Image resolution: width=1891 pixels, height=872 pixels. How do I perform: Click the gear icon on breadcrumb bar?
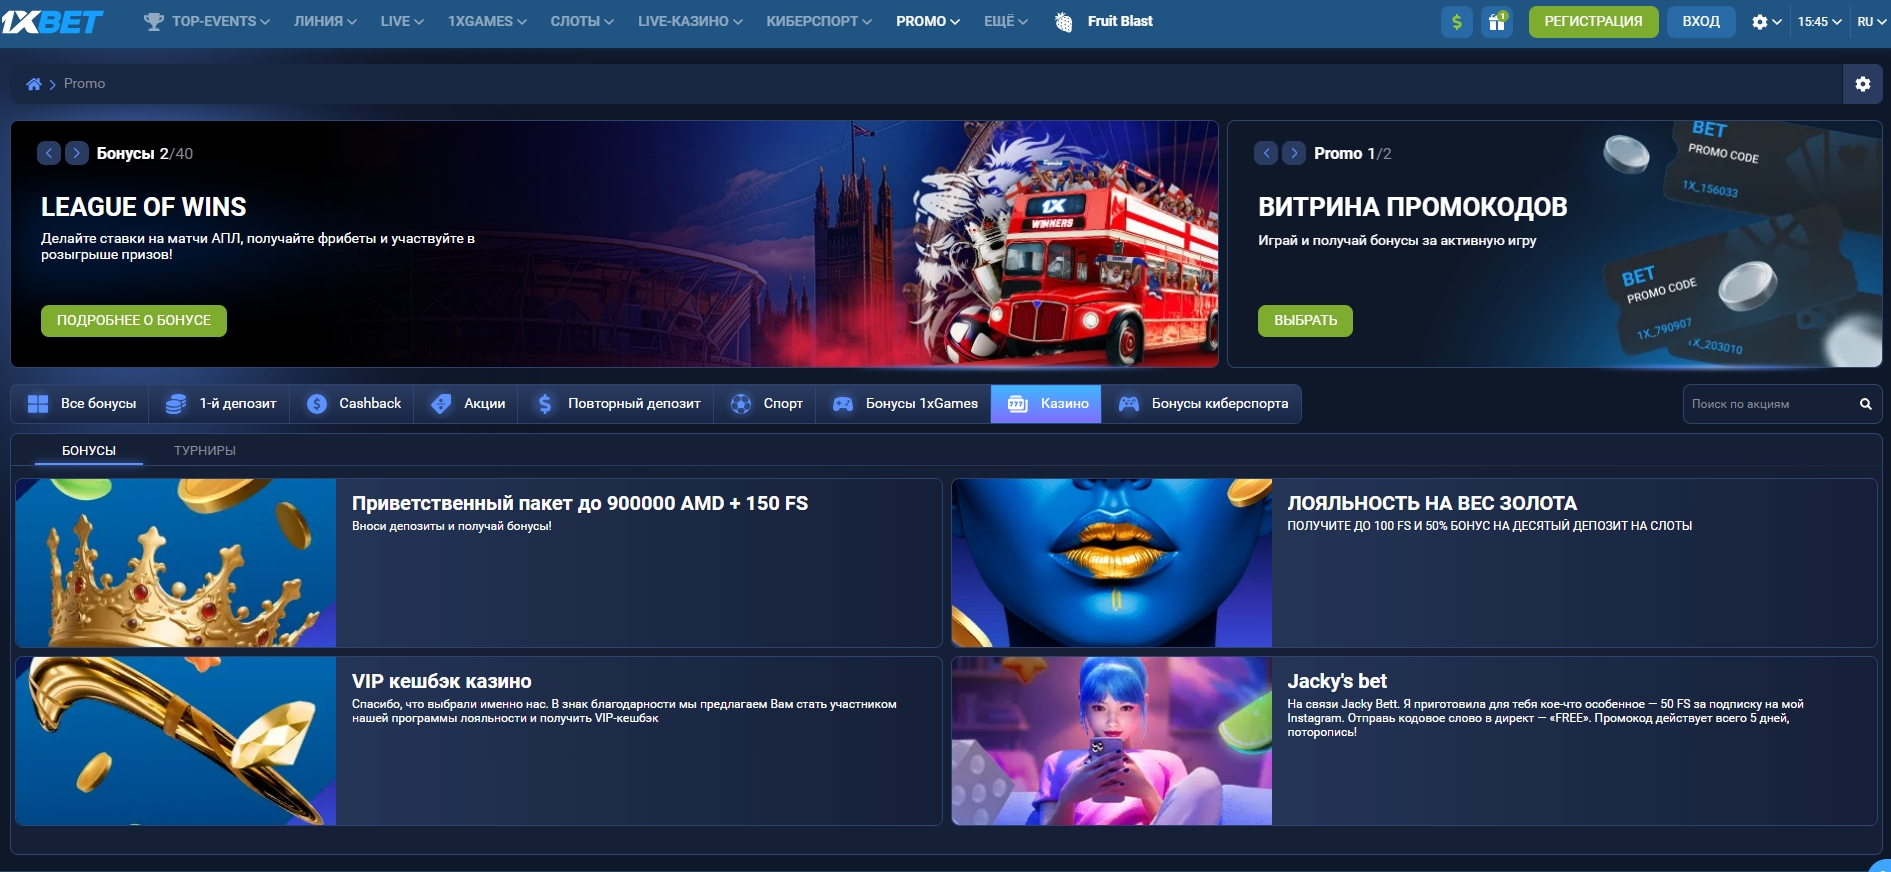(x=1862, y=84)
